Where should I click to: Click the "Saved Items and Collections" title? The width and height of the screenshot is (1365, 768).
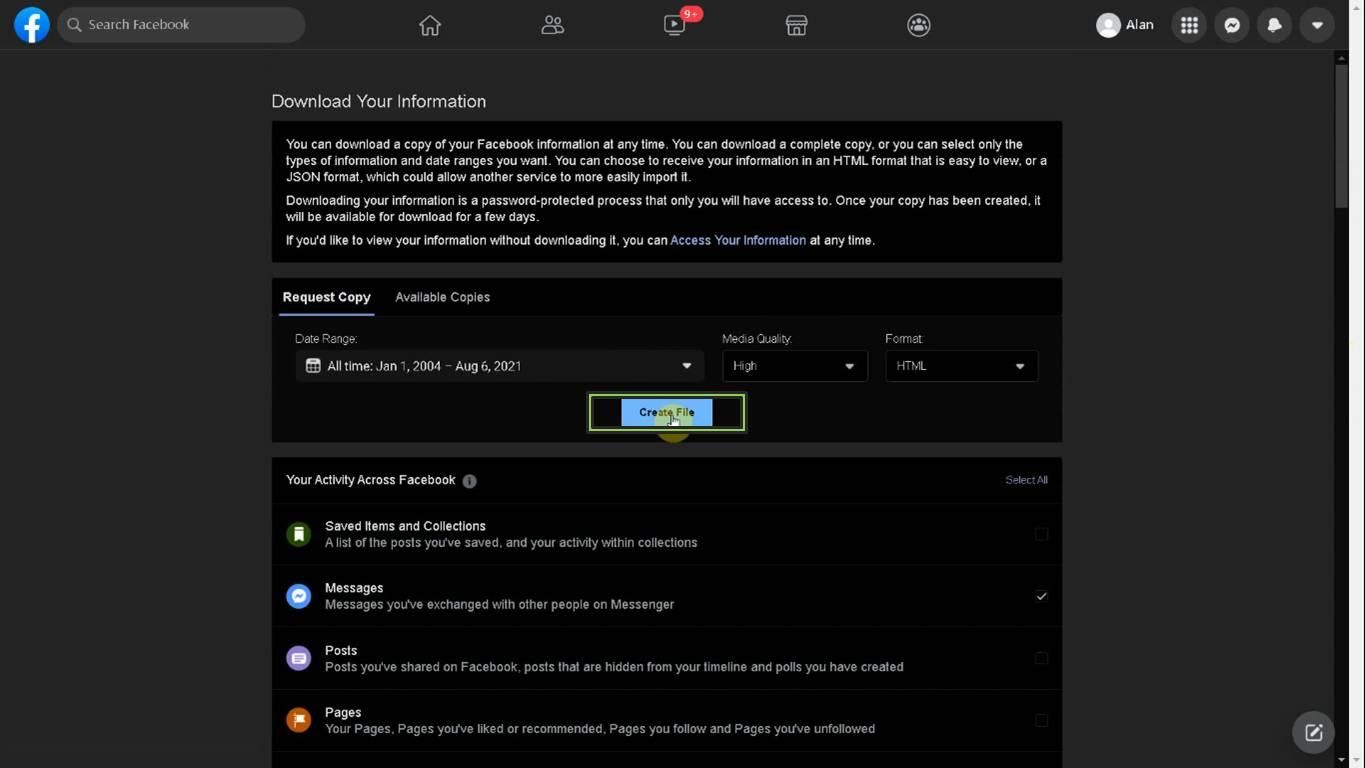coord(405,526)
